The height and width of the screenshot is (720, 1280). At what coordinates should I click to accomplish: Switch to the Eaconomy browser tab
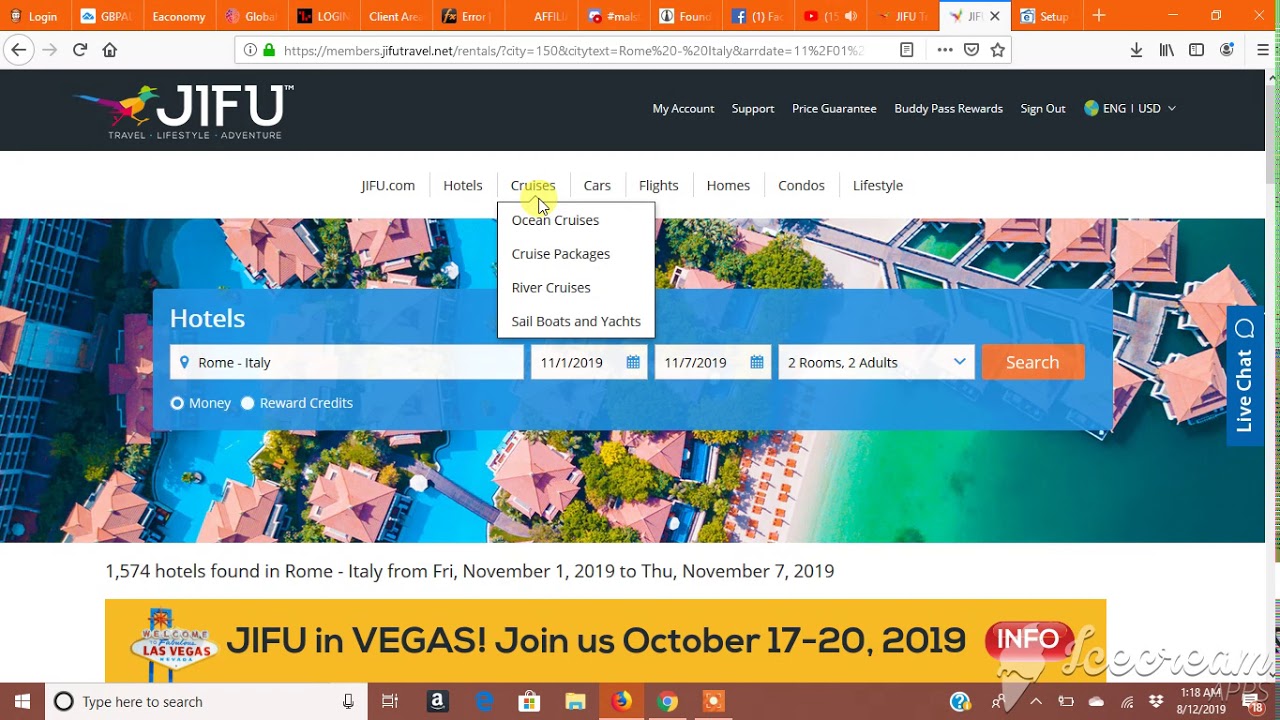pyautogui.click(x=178, y=16)
